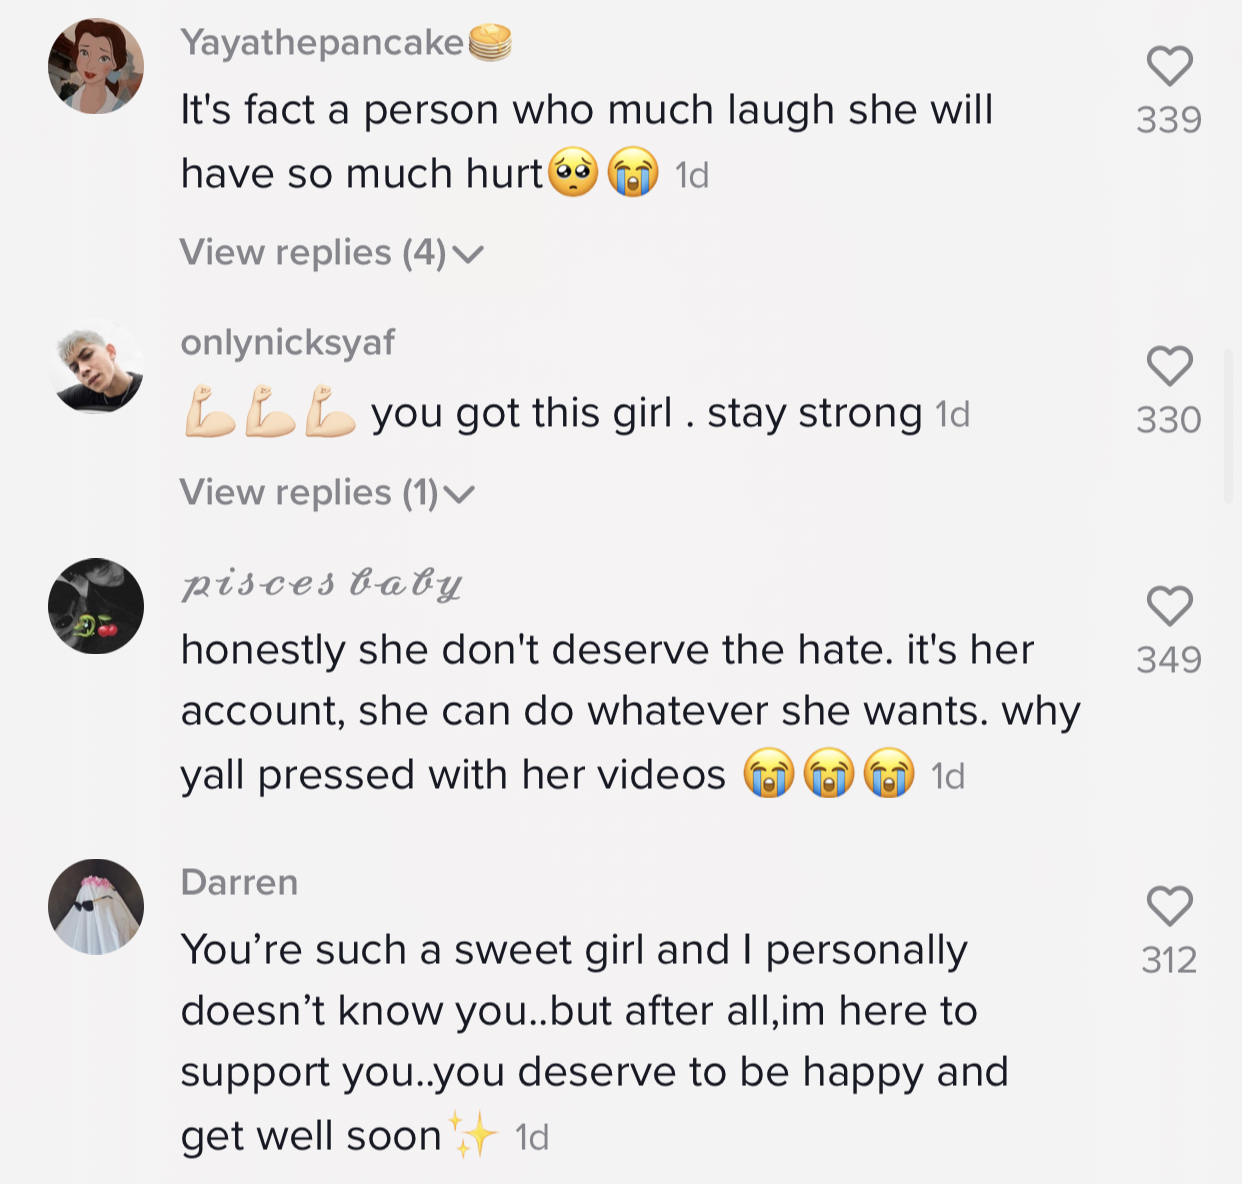Expand the 4 replies under Yayathepancake's comment
1242x1184 pixels.
[x=331, y=253]
